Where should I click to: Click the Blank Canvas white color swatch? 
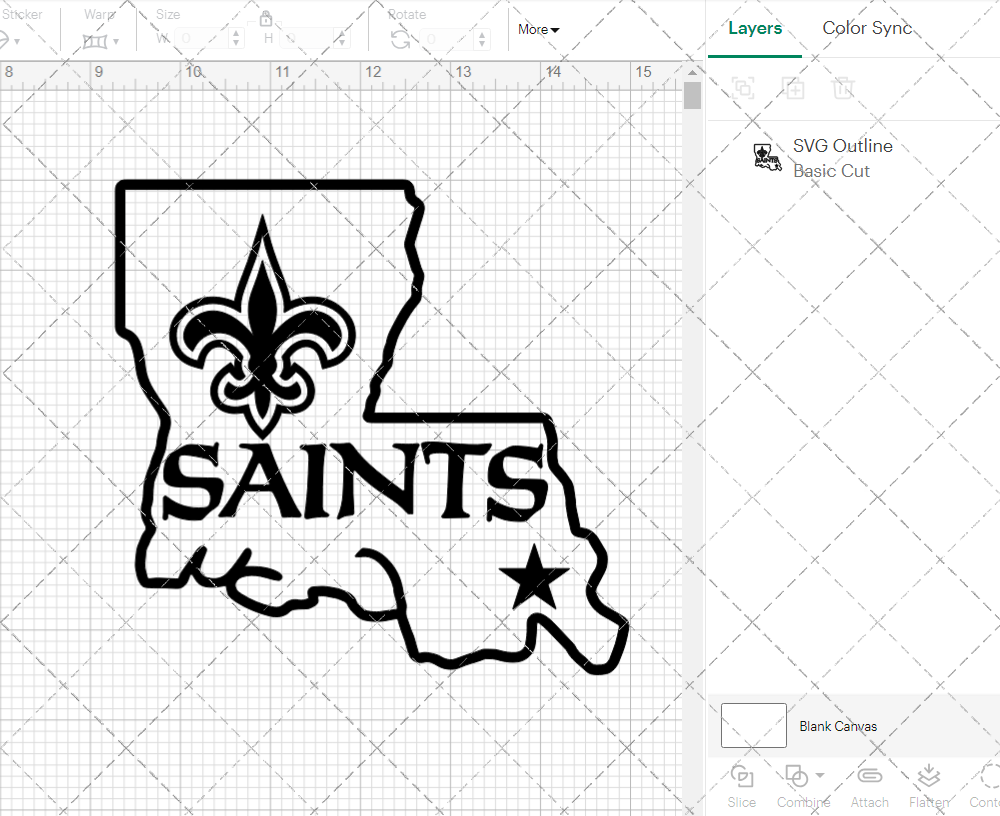click(753, 726)
